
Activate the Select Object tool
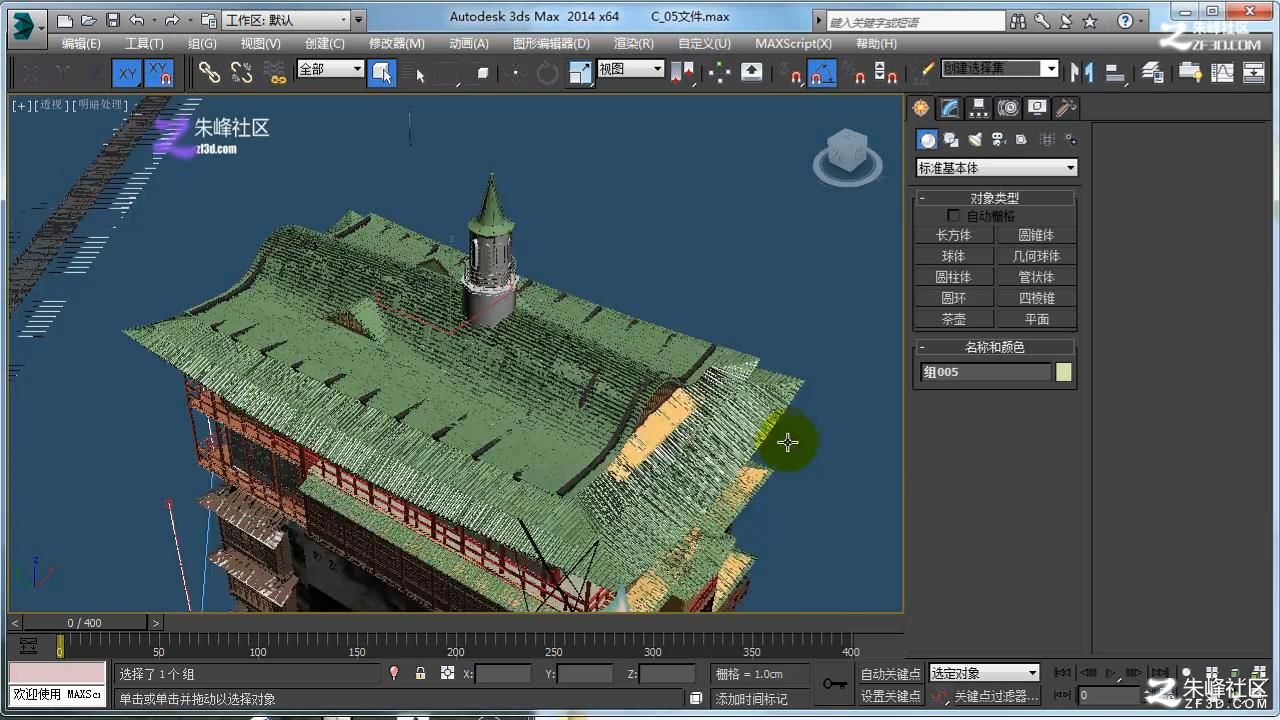[x=382, y=72]
